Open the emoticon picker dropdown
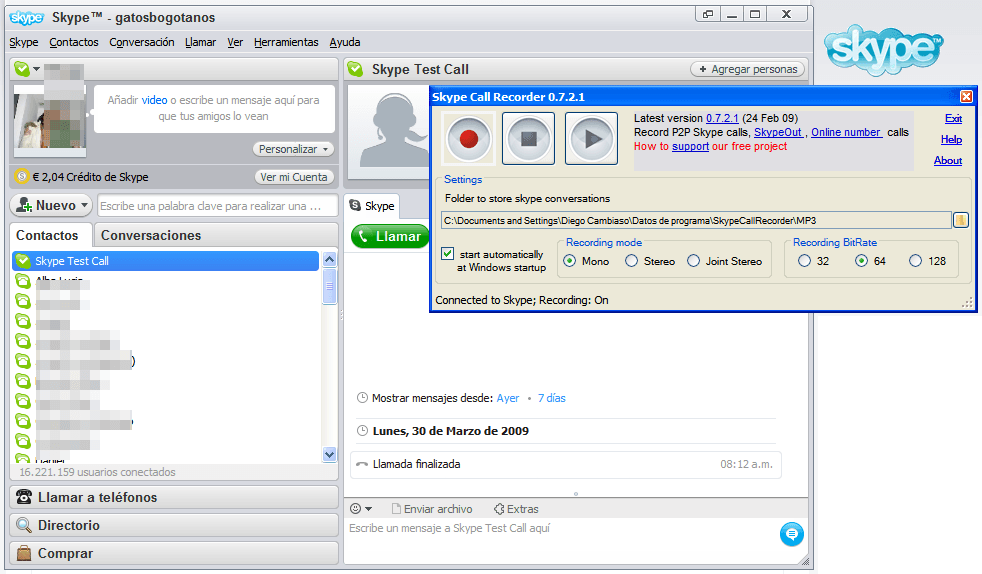Viewport: 982px width, 574px height. [361, 509]
